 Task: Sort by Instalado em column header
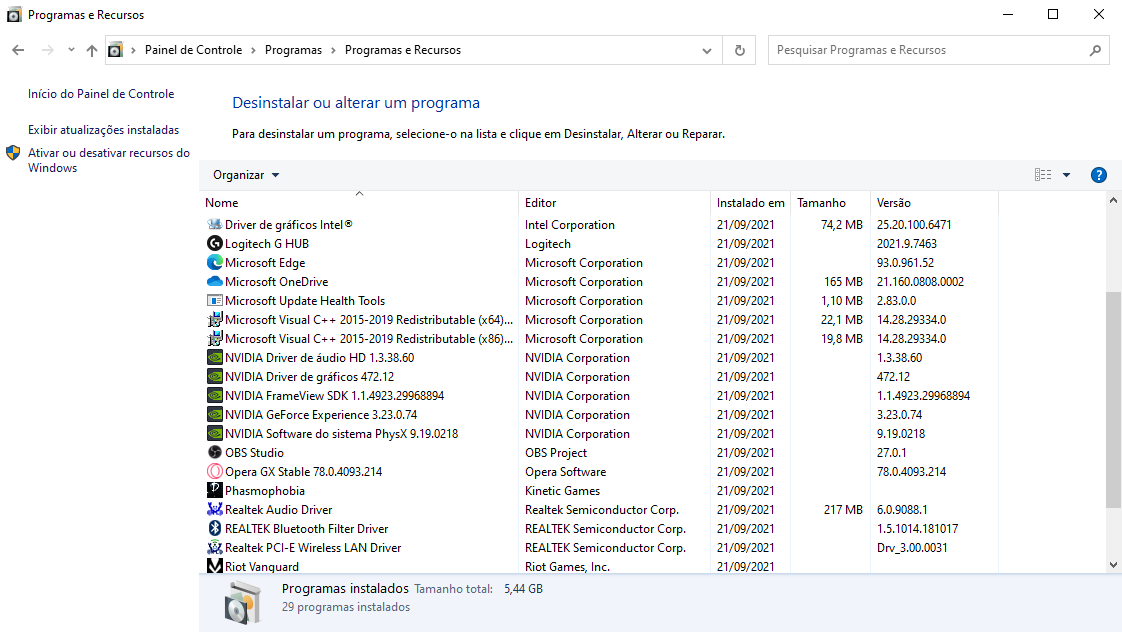tap(751, 203)
